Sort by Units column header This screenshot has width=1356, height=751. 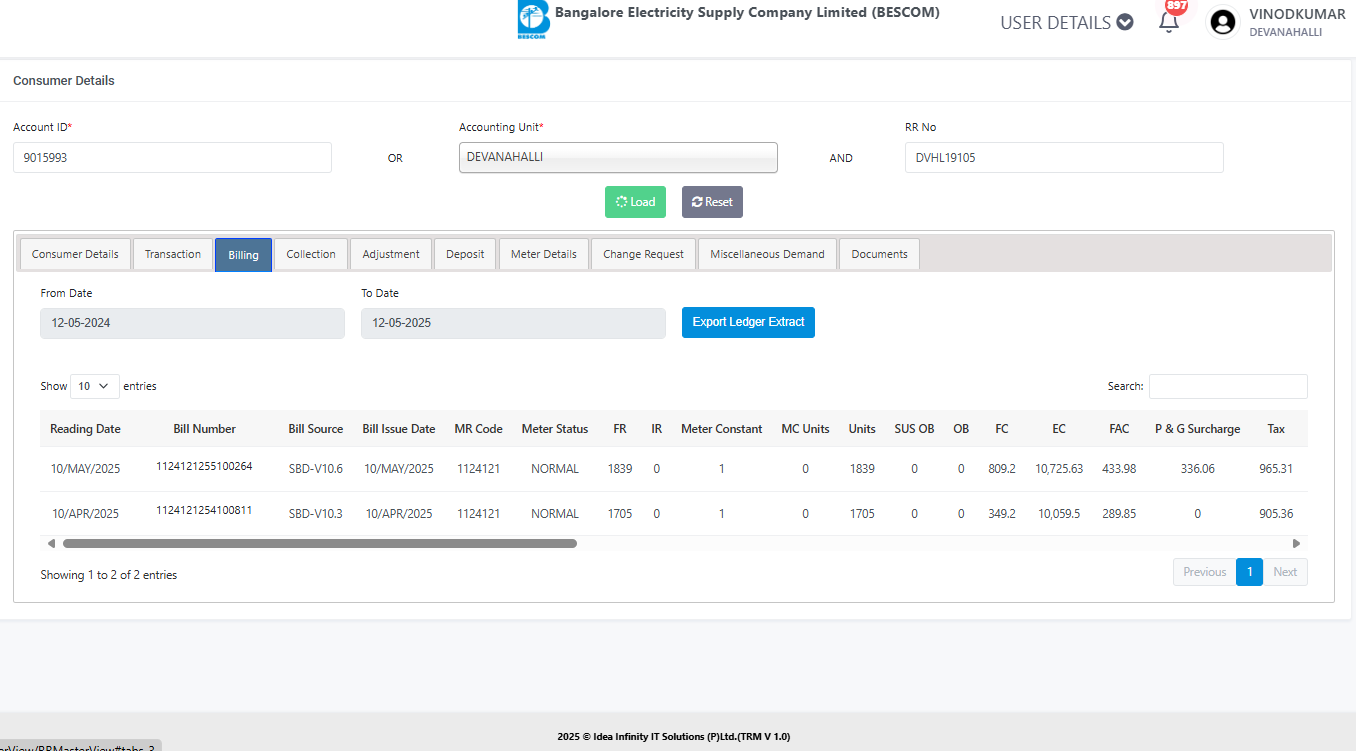pos(862,429)
